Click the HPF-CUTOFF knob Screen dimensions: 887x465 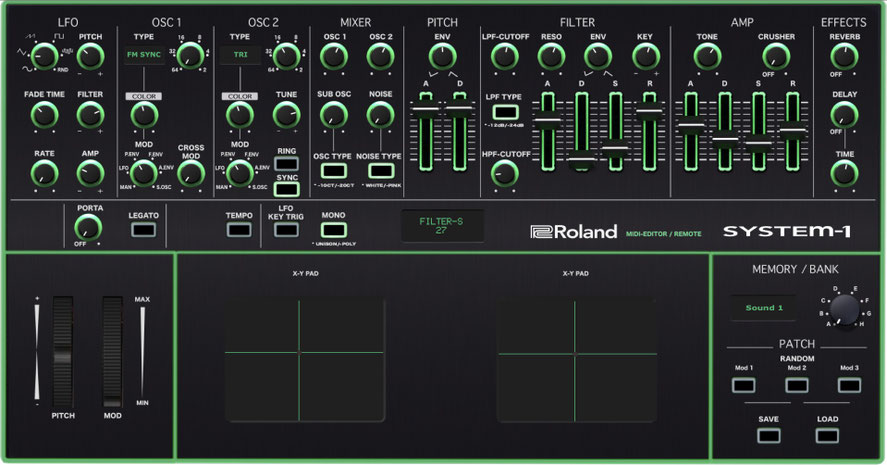[505, 174]
